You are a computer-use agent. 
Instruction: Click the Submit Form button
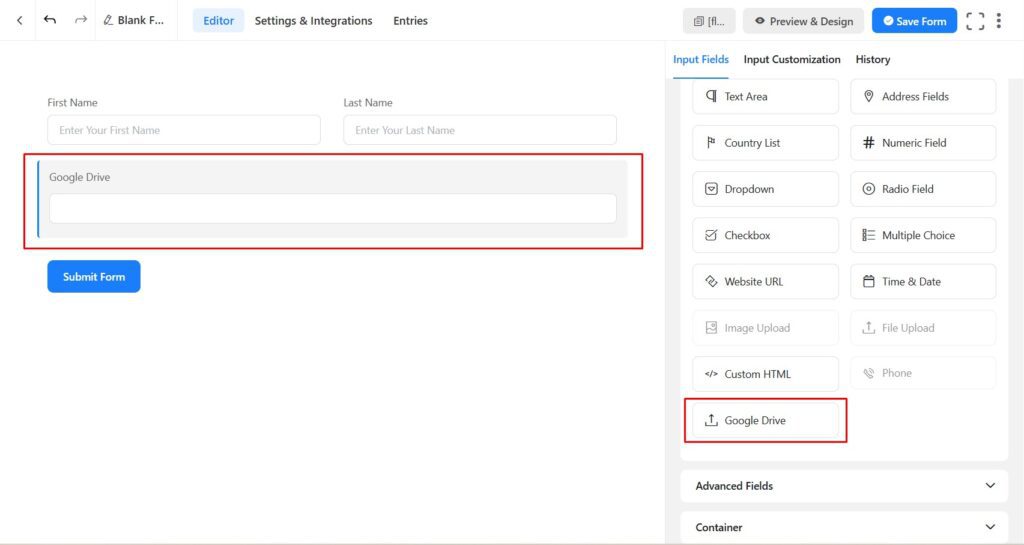93,277
